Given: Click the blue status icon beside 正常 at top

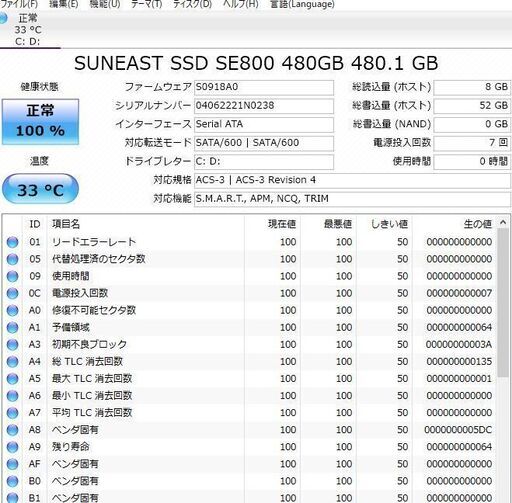Looking at the screenshot, I should coord(3,18).
